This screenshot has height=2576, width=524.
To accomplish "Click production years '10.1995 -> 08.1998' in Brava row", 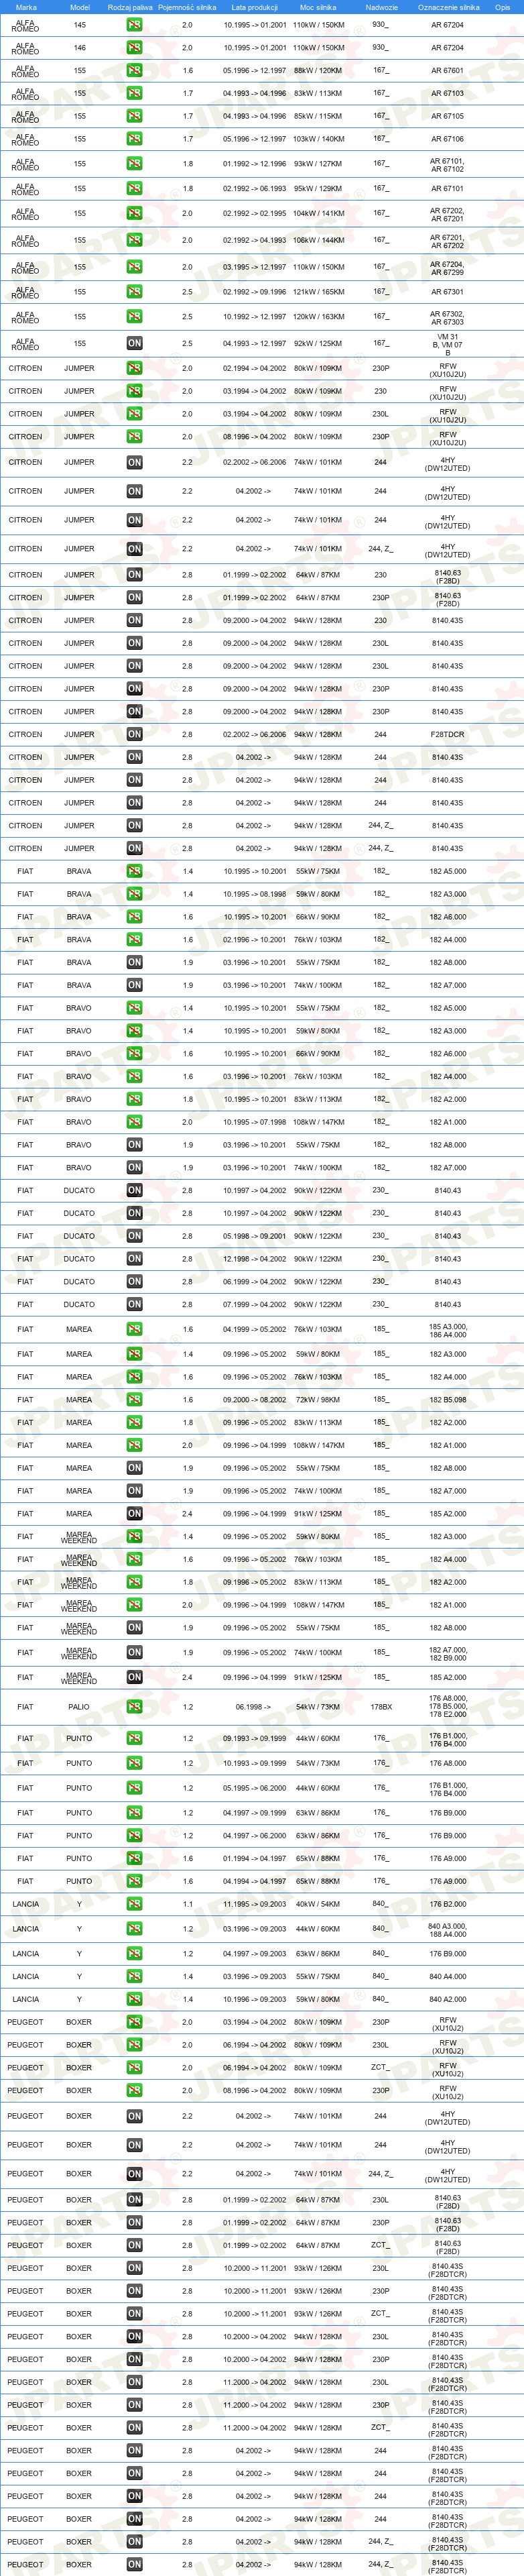I will (255, 894).
